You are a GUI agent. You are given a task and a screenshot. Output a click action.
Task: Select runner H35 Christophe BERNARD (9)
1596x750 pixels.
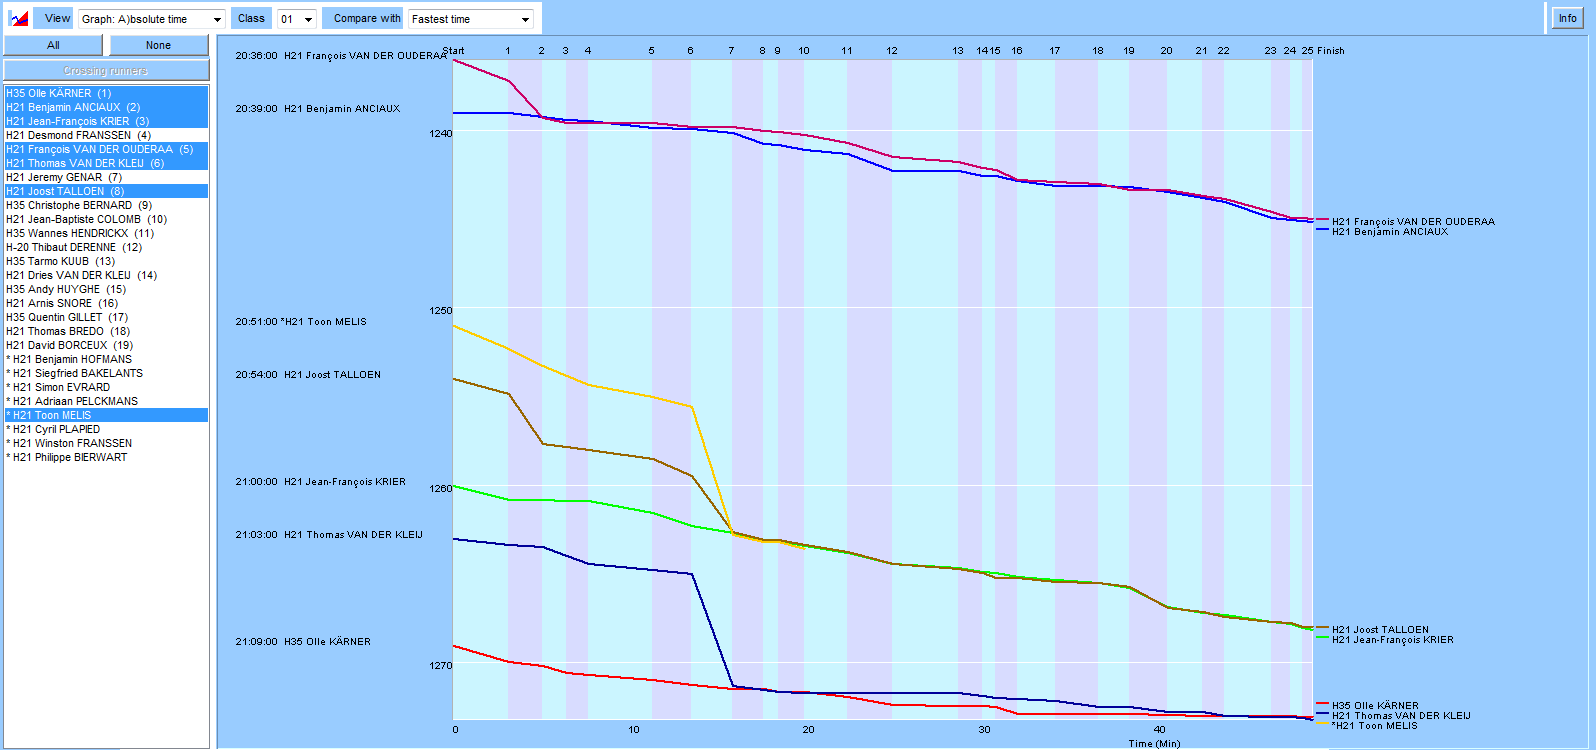(x=106, y=205)
